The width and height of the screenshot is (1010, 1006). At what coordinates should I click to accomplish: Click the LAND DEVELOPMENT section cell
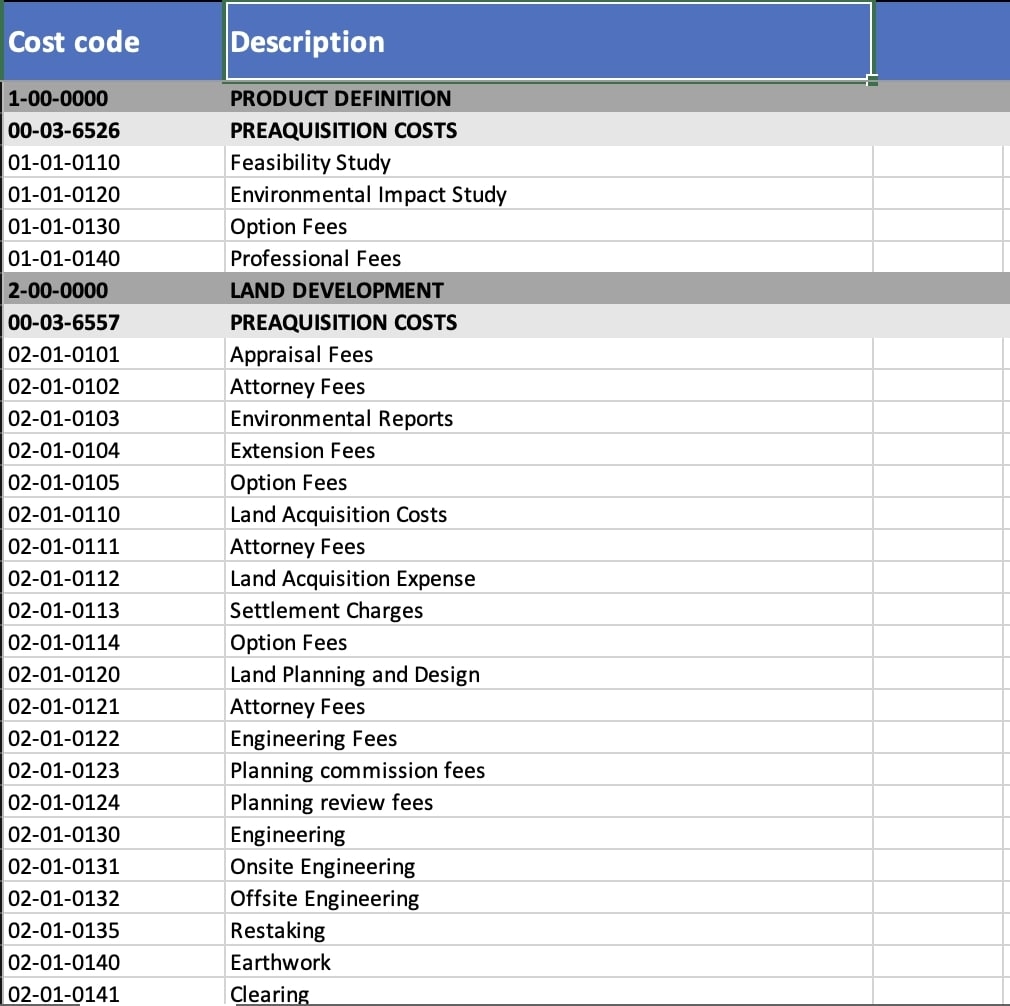[x=548, y=290]
